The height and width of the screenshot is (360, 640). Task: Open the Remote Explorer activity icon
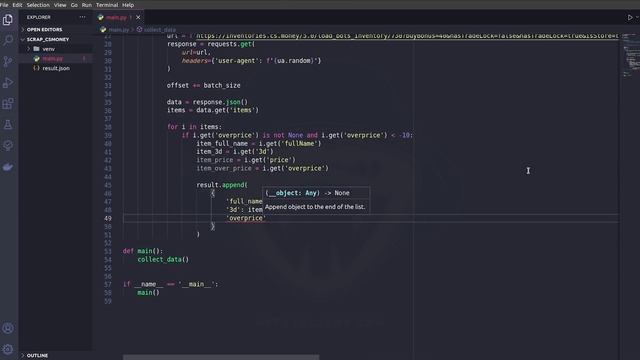(8, 146)
